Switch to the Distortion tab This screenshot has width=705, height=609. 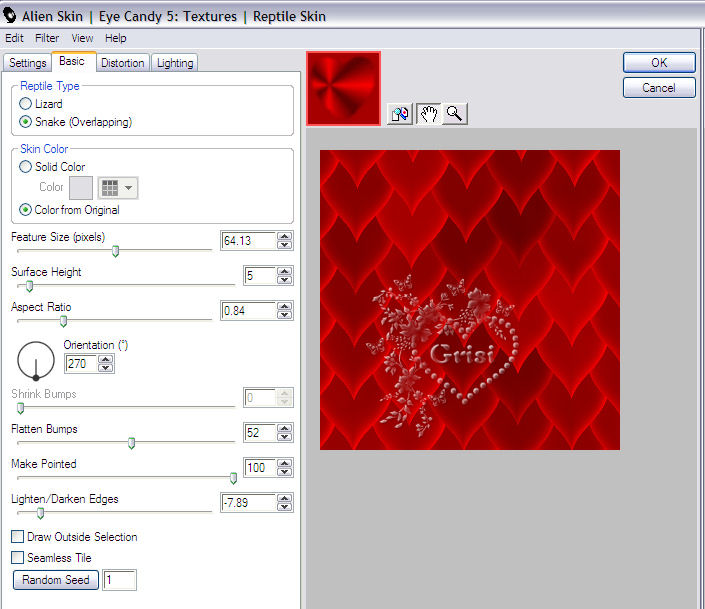click(123, 63)
